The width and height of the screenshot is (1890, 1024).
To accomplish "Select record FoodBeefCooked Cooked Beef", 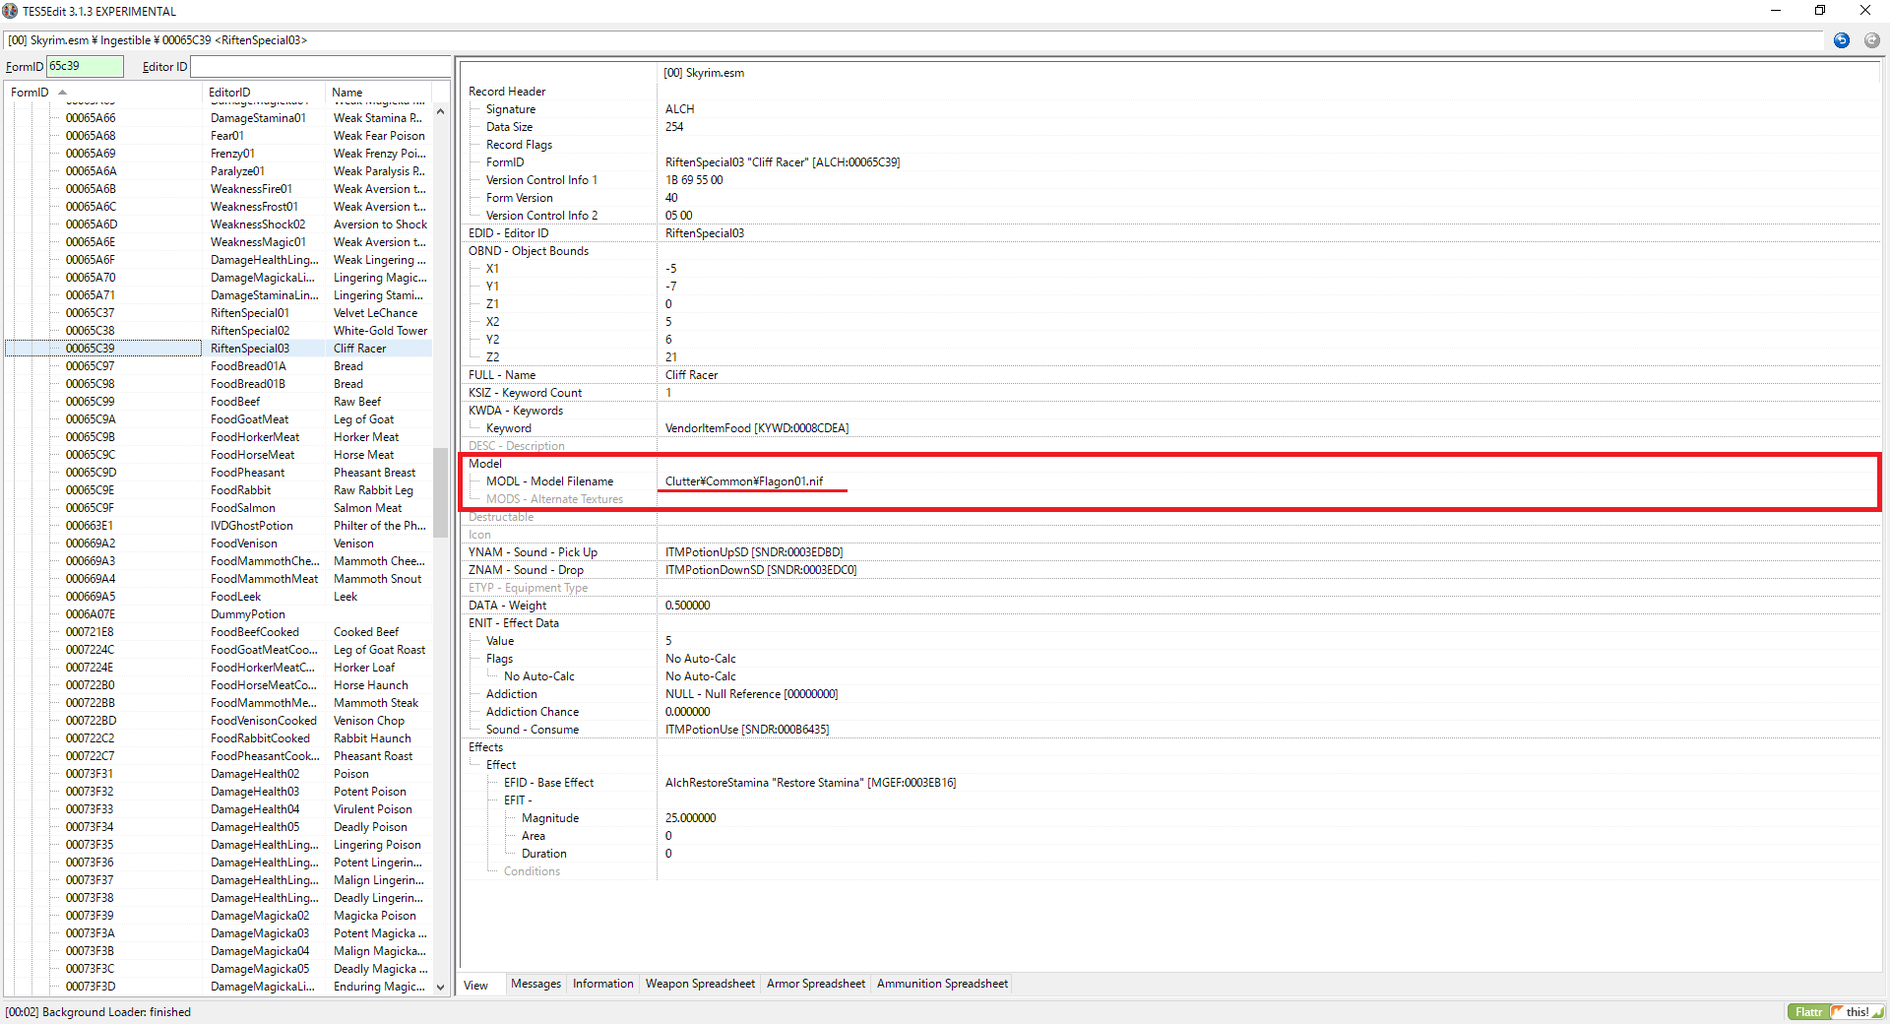I will (219, 632).
